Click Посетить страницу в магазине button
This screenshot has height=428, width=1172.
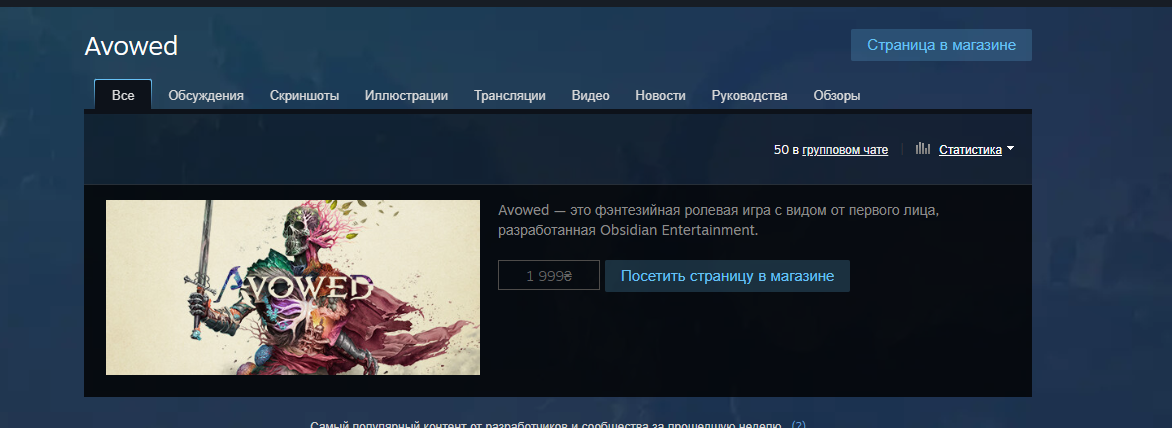(x=727, y=276)
